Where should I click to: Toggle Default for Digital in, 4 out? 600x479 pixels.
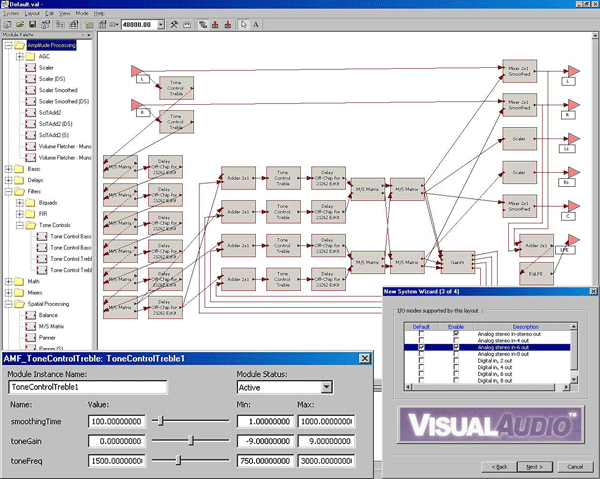pos(421,367)
